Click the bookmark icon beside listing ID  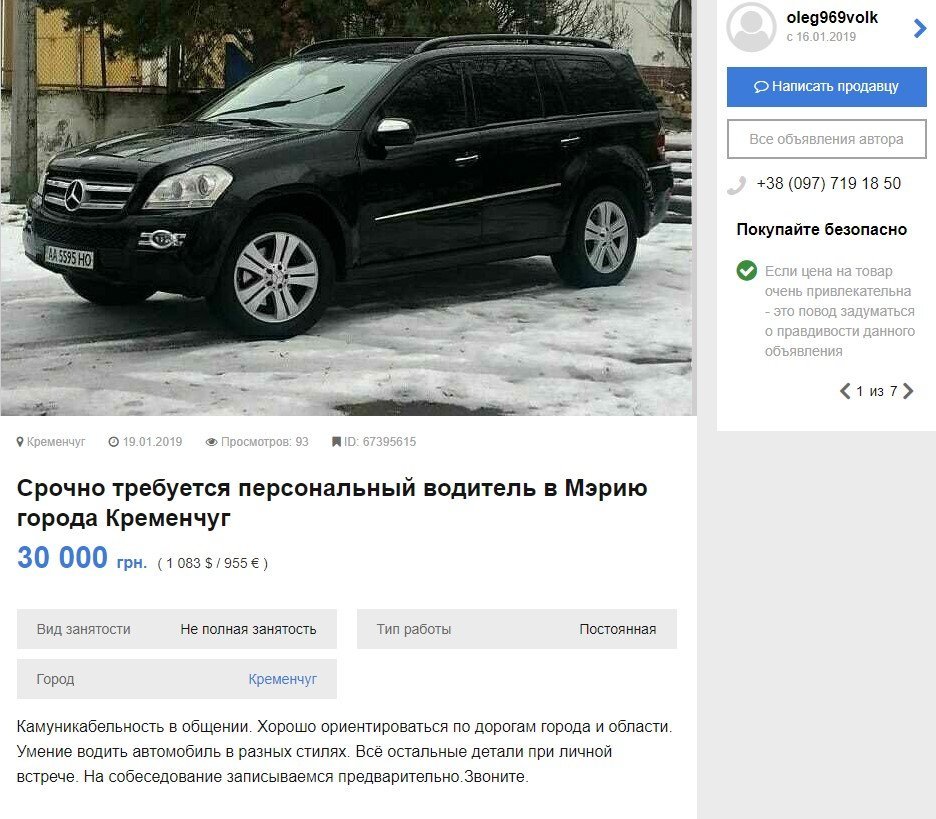[336, 442]
